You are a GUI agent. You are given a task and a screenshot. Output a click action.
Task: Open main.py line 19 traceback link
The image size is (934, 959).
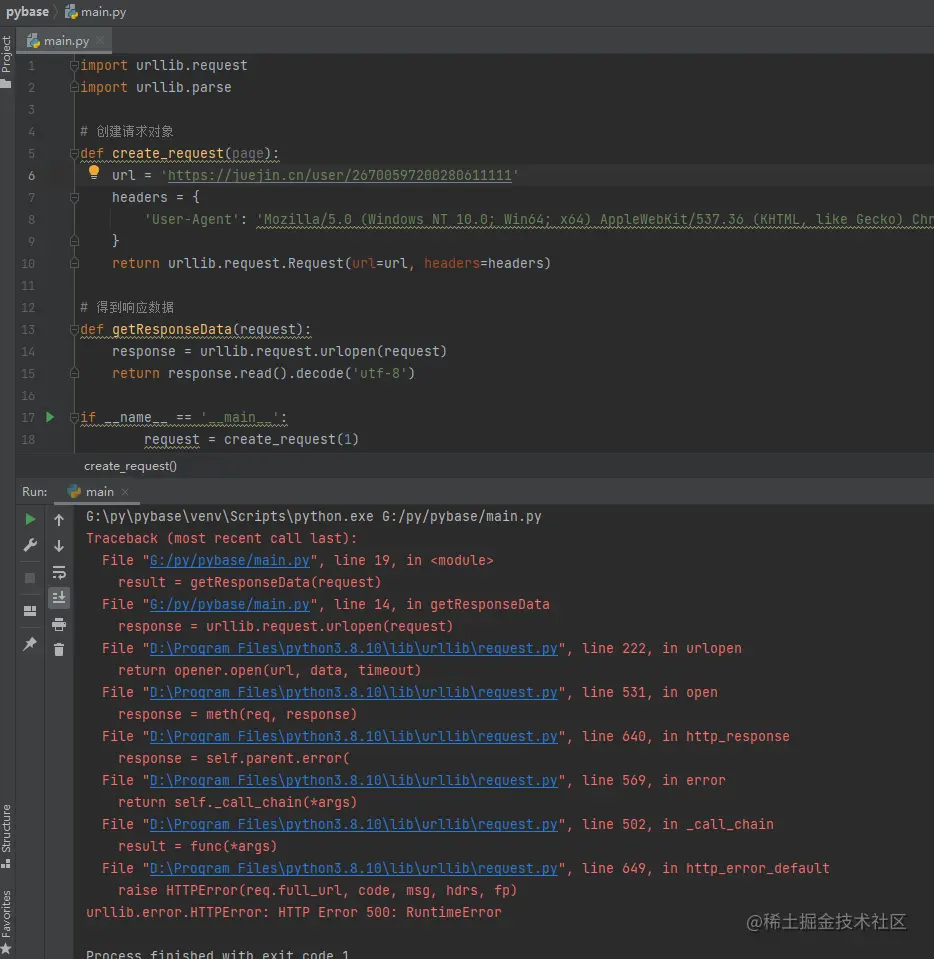pos(229,561)
